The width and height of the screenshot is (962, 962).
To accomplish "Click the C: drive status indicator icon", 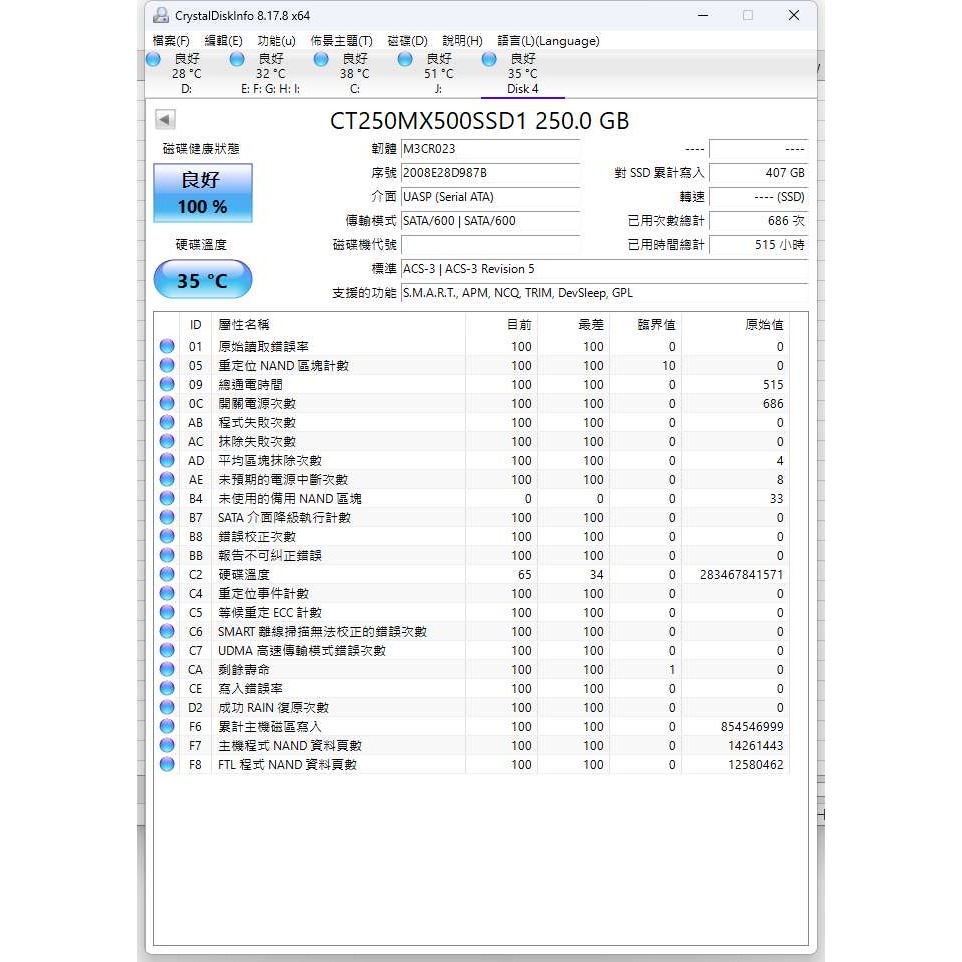I will click(x=320, y=60).
